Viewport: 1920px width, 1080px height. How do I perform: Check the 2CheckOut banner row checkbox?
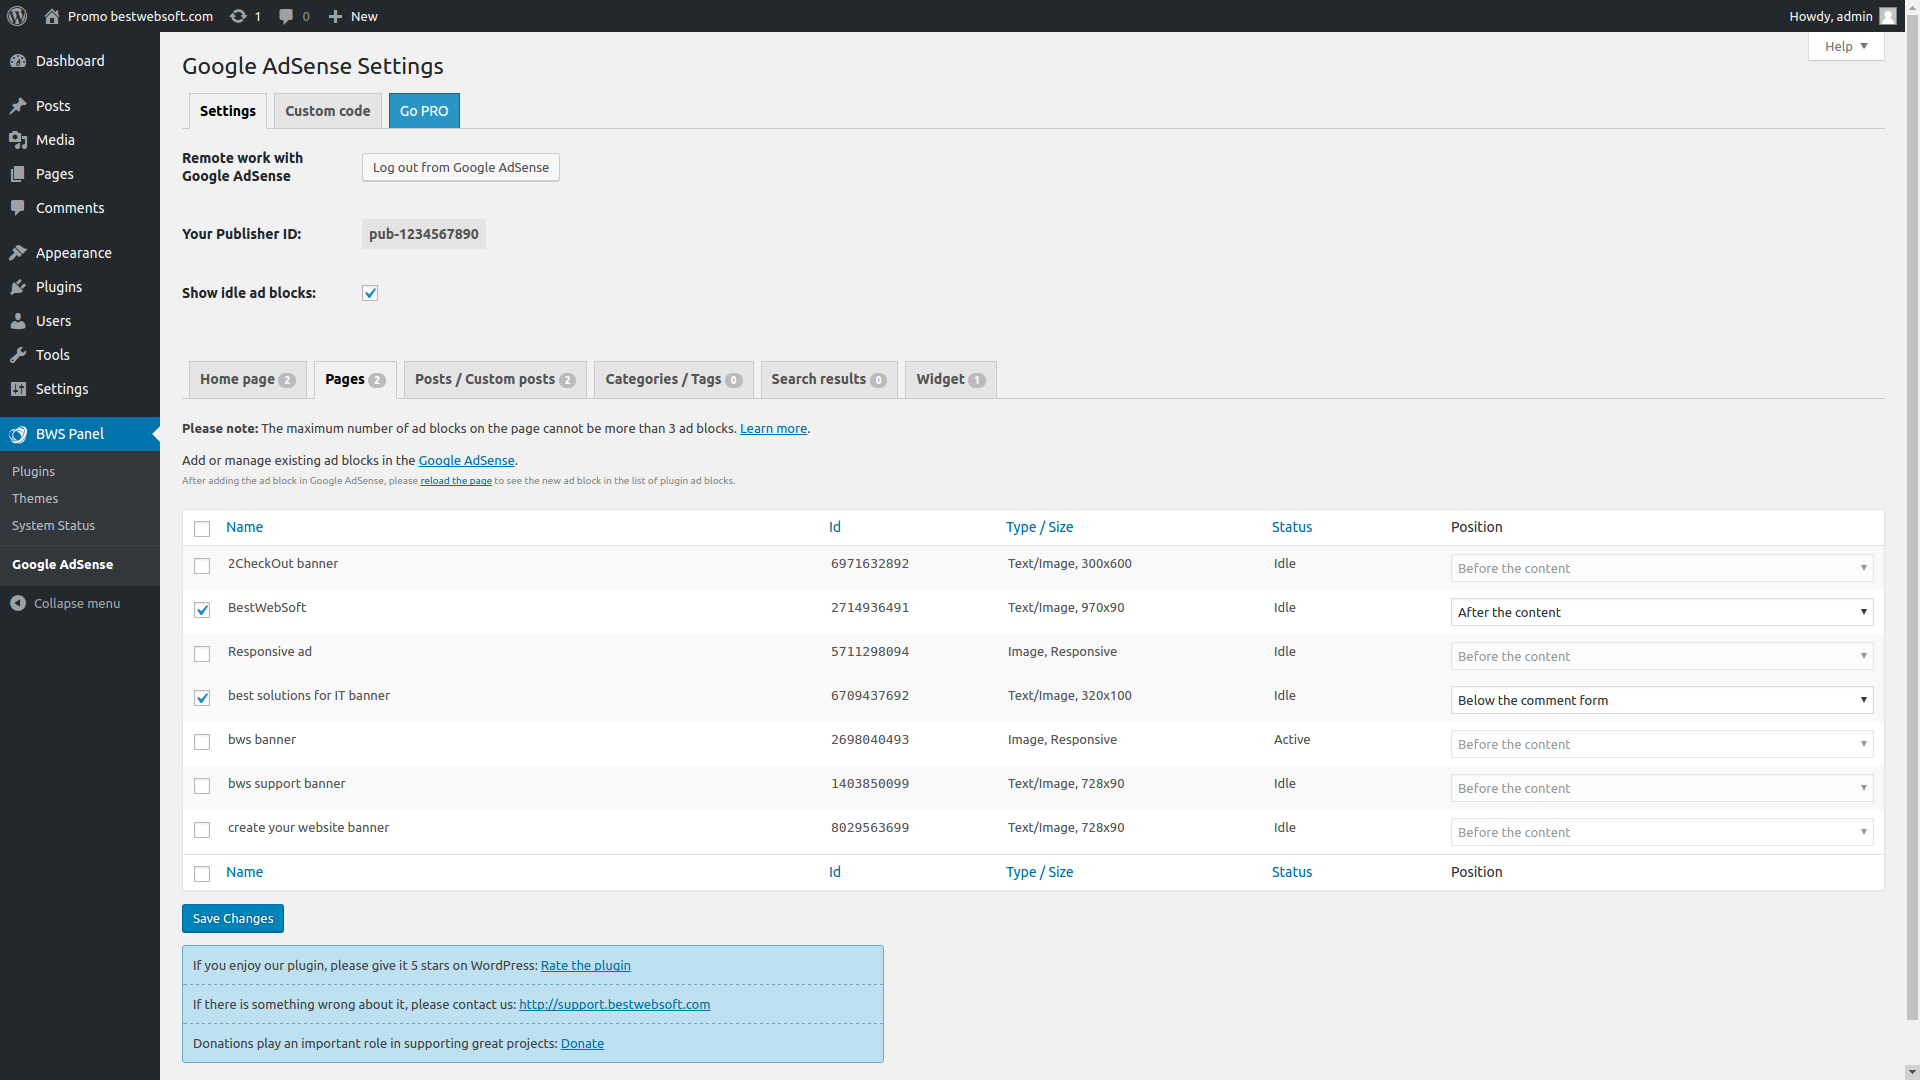click(202, 566)
